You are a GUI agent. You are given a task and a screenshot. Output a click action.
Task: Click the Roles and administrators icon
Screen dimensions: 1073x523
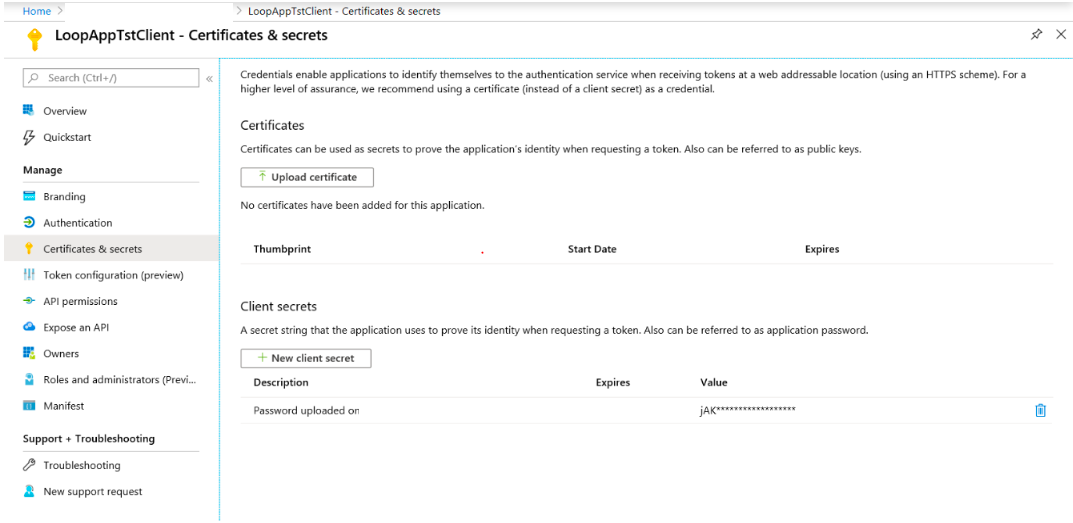click(x=29, y=379)
